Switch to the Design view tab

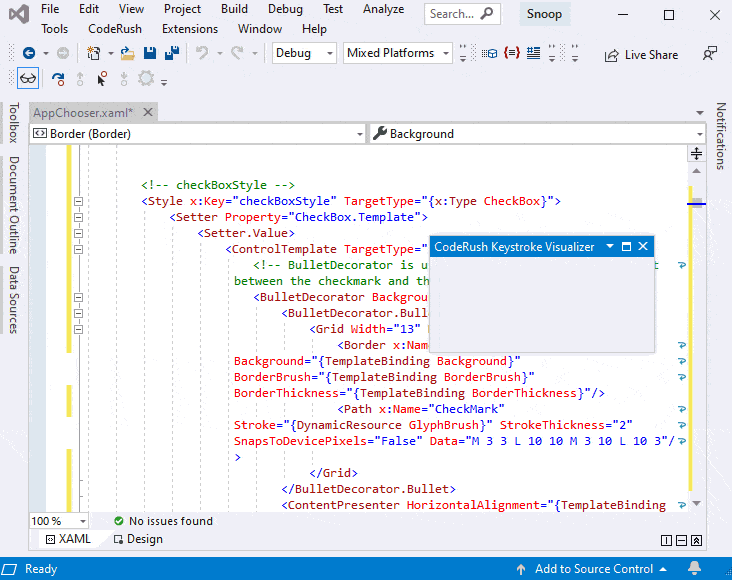(138, 539)
